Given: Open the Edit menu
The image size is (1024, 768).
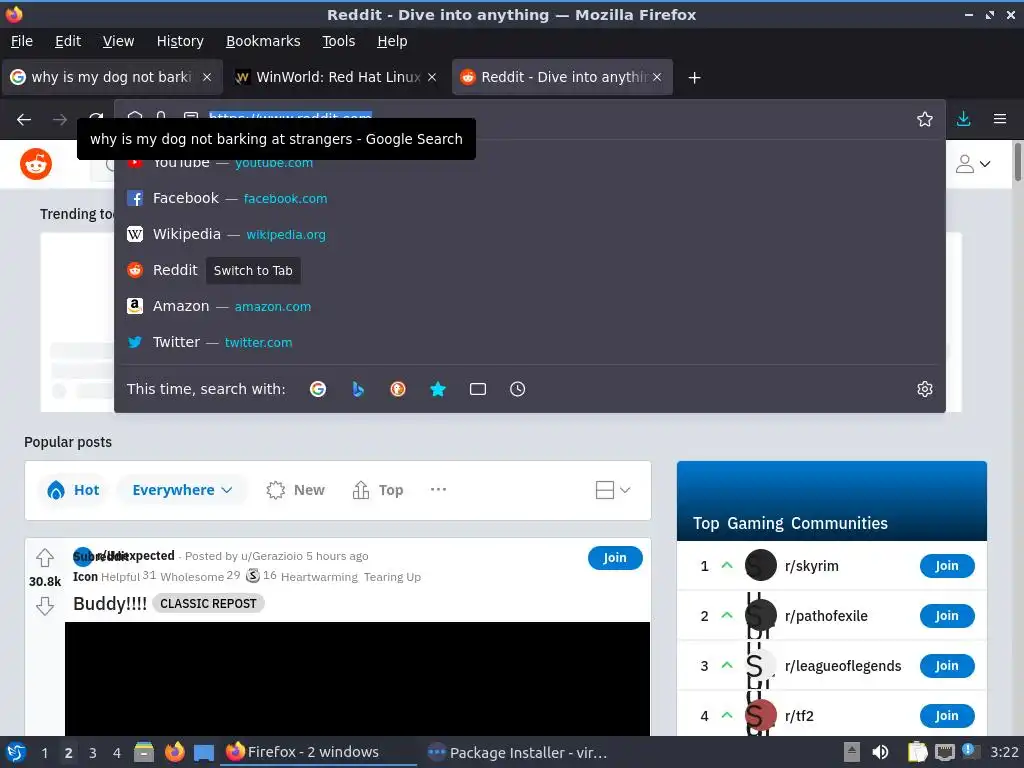Looking at the screenshot, I should pyautogui.click(x=68, y=41).
